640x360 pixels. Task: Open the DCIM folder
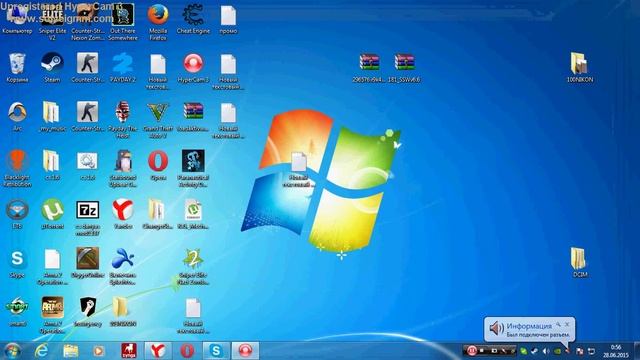point(580,262)
